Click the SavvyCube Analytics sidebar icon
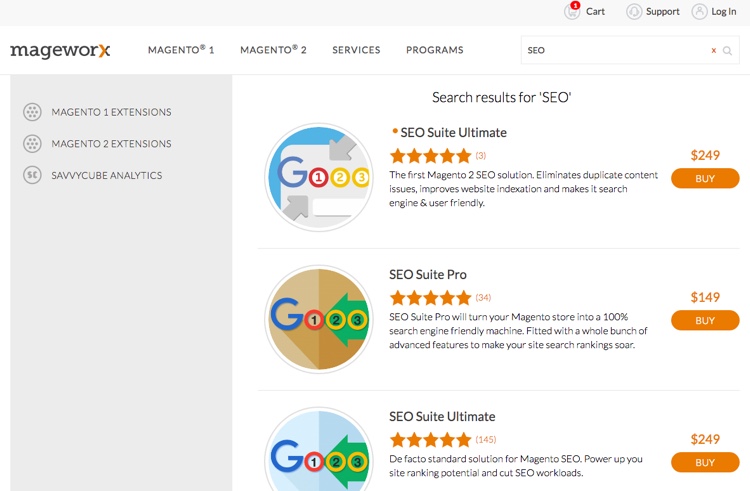Viewport: 750px width, 491px height. [32, 176]
